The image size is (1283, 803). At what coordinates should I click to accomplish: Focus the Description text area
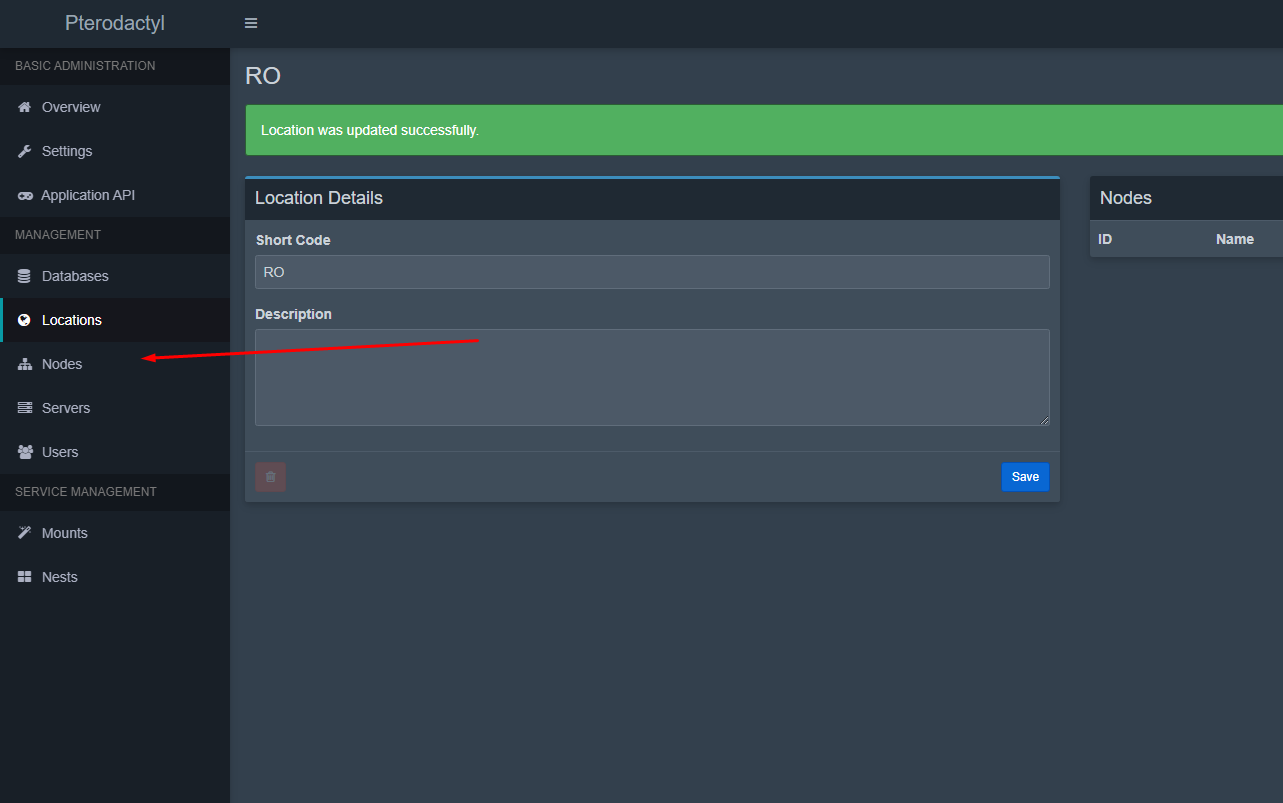point(652,377)
